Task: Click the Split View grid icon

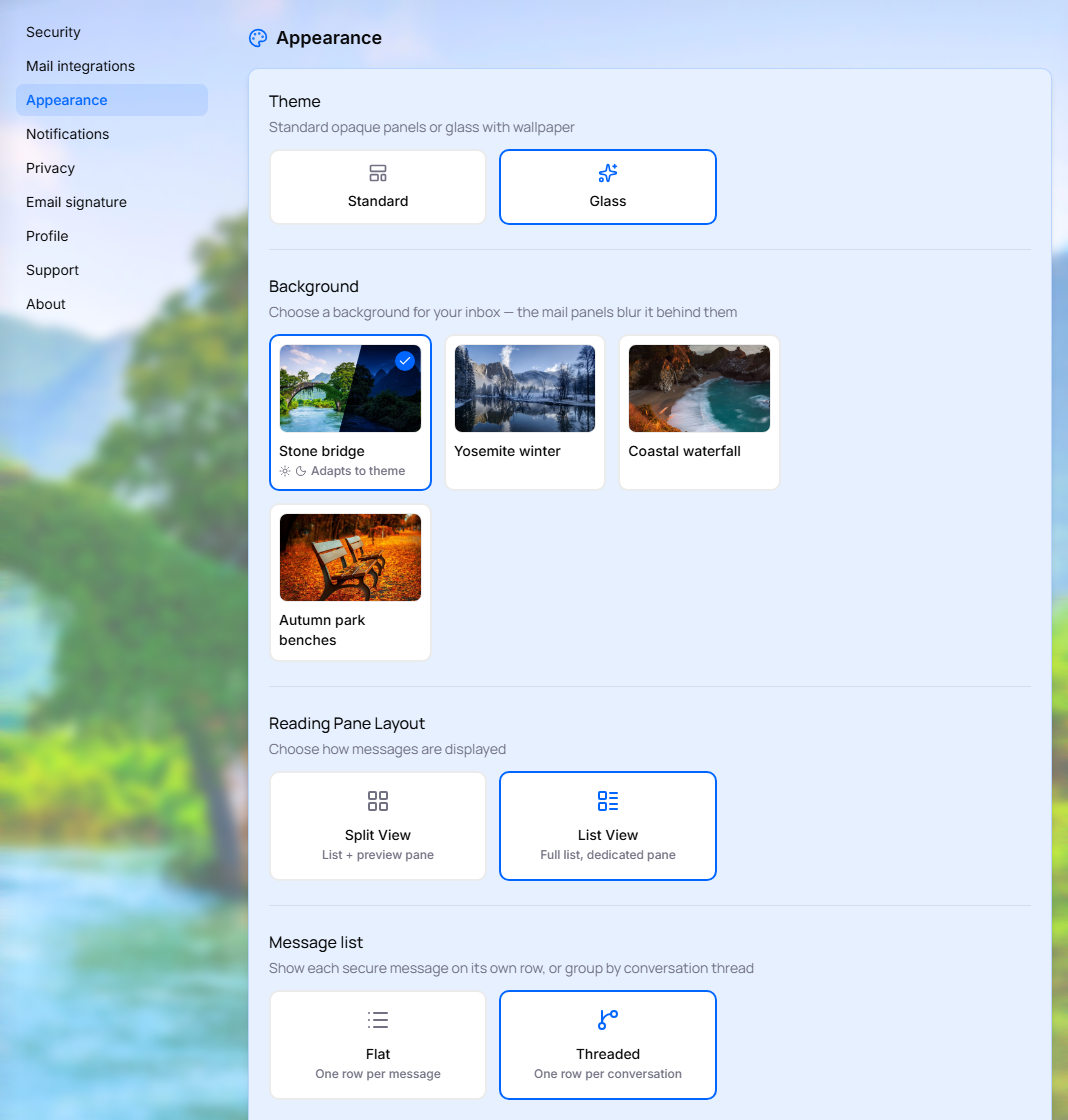Action: click(378, 801)
